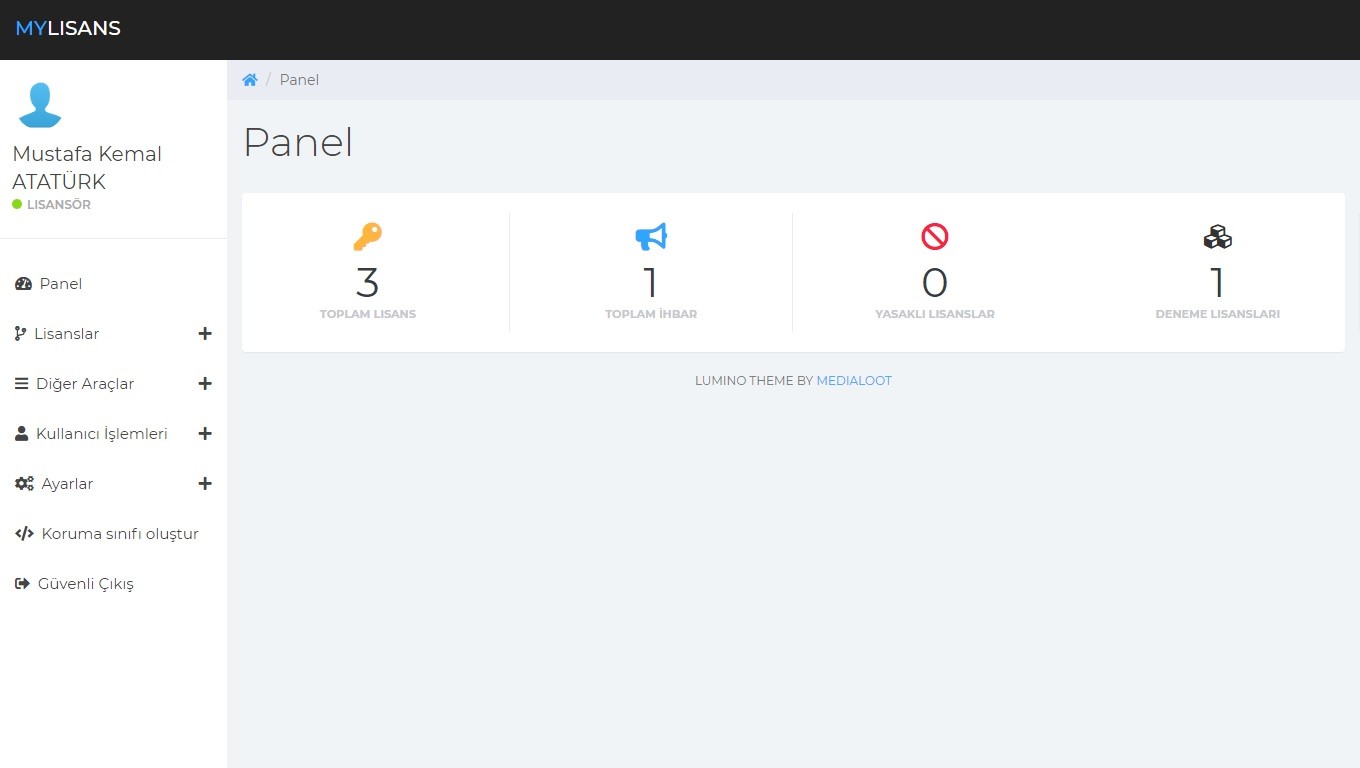Click the home icon in breadcrumb

coord(250,80)
